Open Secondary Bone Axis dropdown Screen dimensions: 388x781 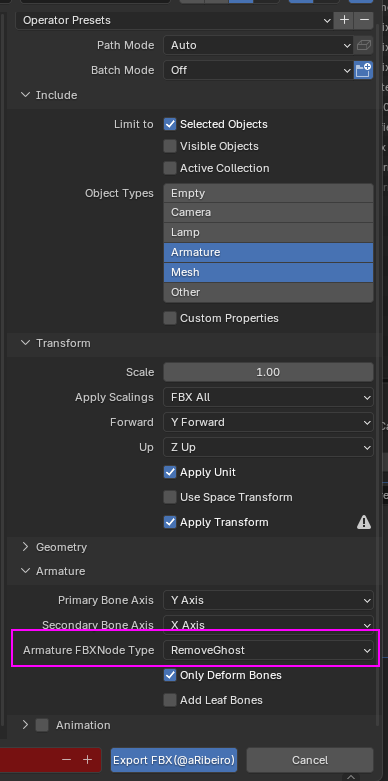(x=268, y=625)
